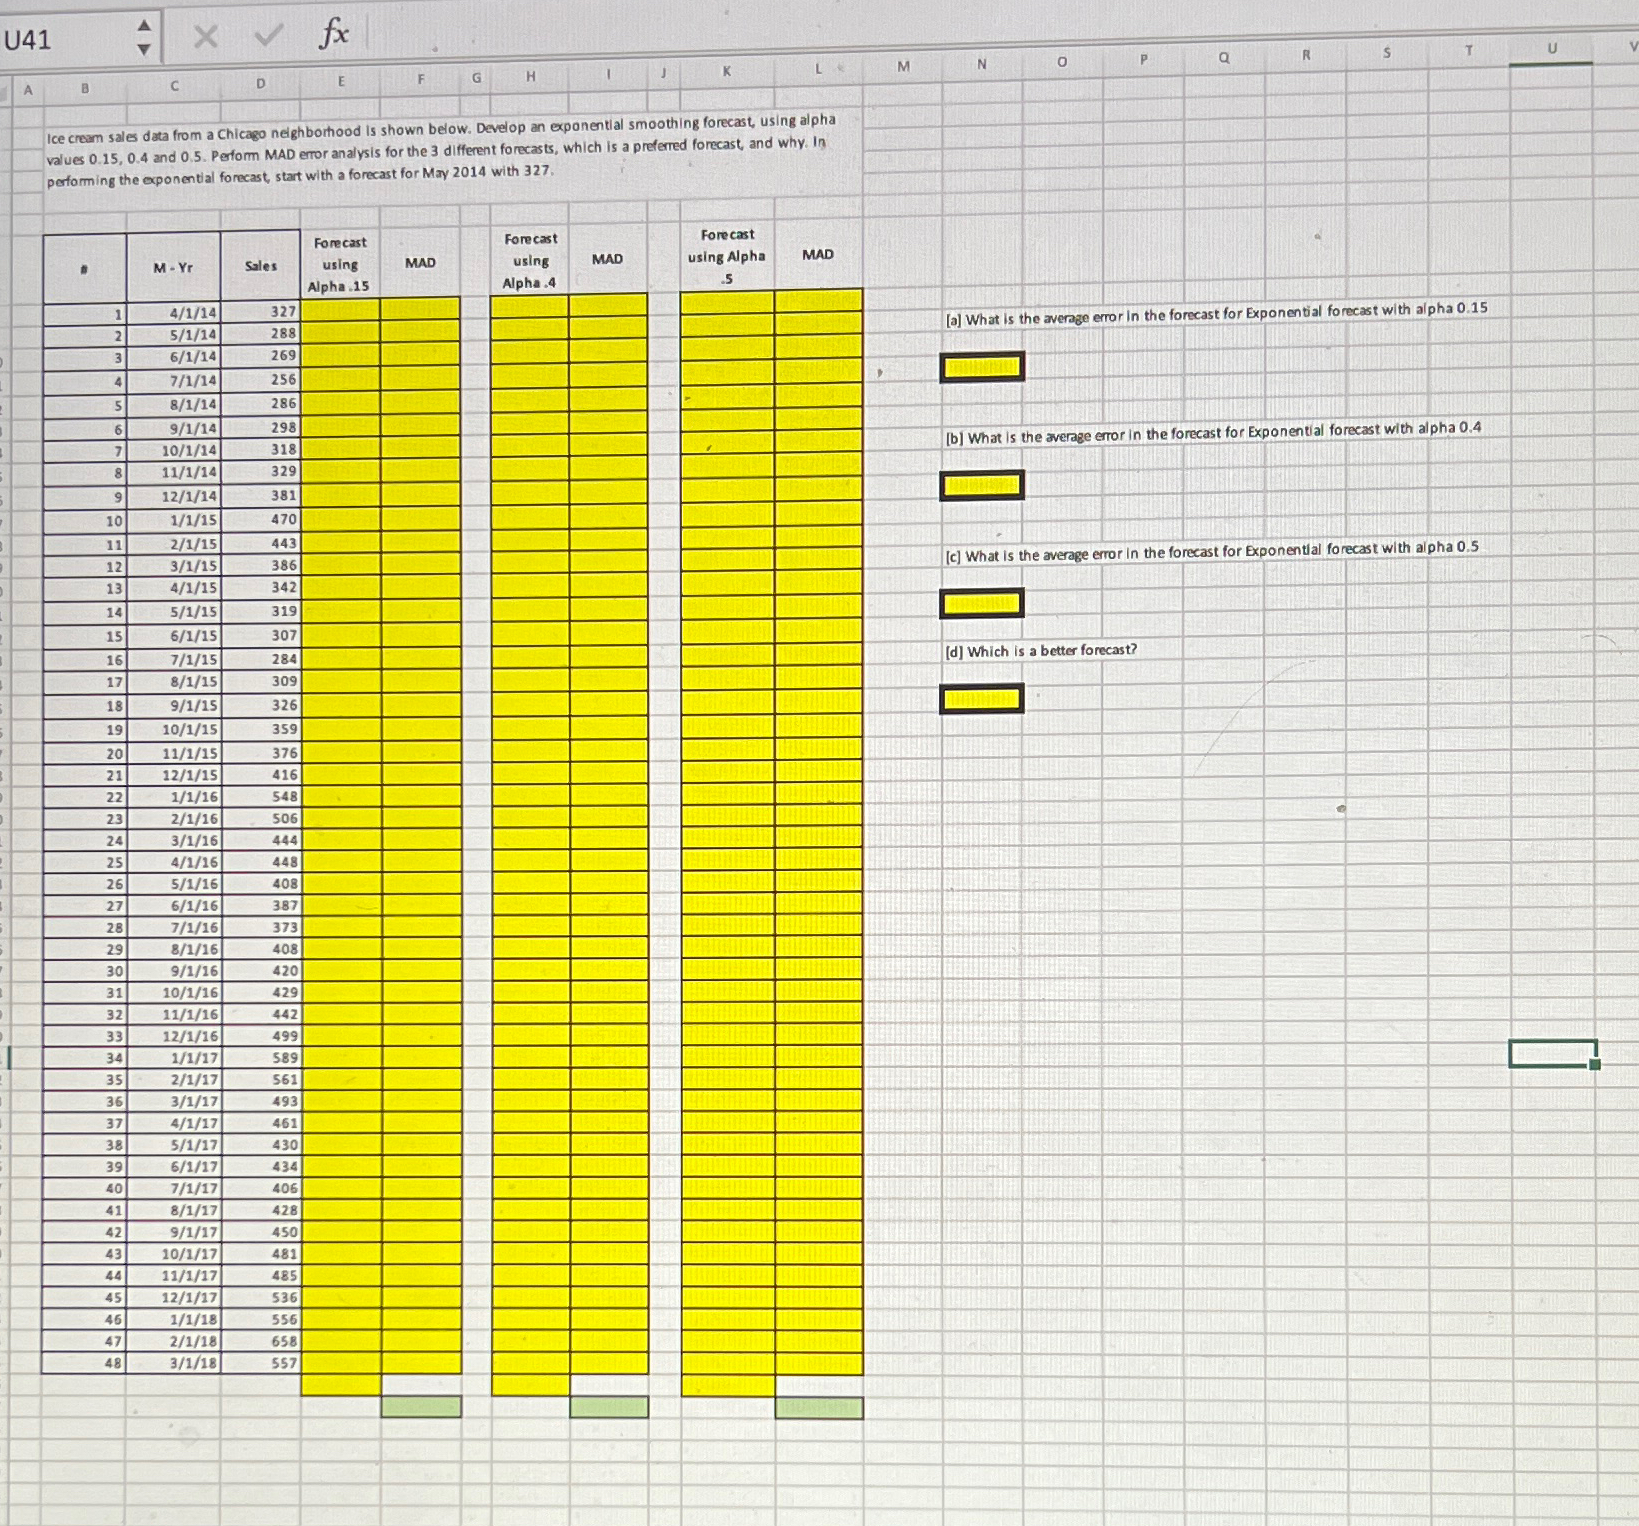Click the question (b) text about alpha 0.4
Screen dimensions: 1639x1526
coord(1213,433)
